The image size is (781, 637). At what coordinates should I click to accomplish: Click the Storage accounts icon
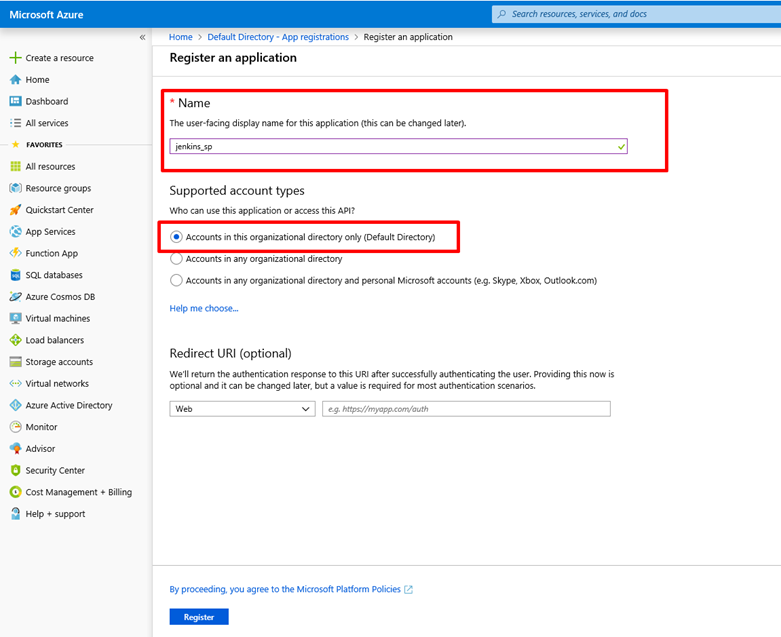tap(15, 362)
